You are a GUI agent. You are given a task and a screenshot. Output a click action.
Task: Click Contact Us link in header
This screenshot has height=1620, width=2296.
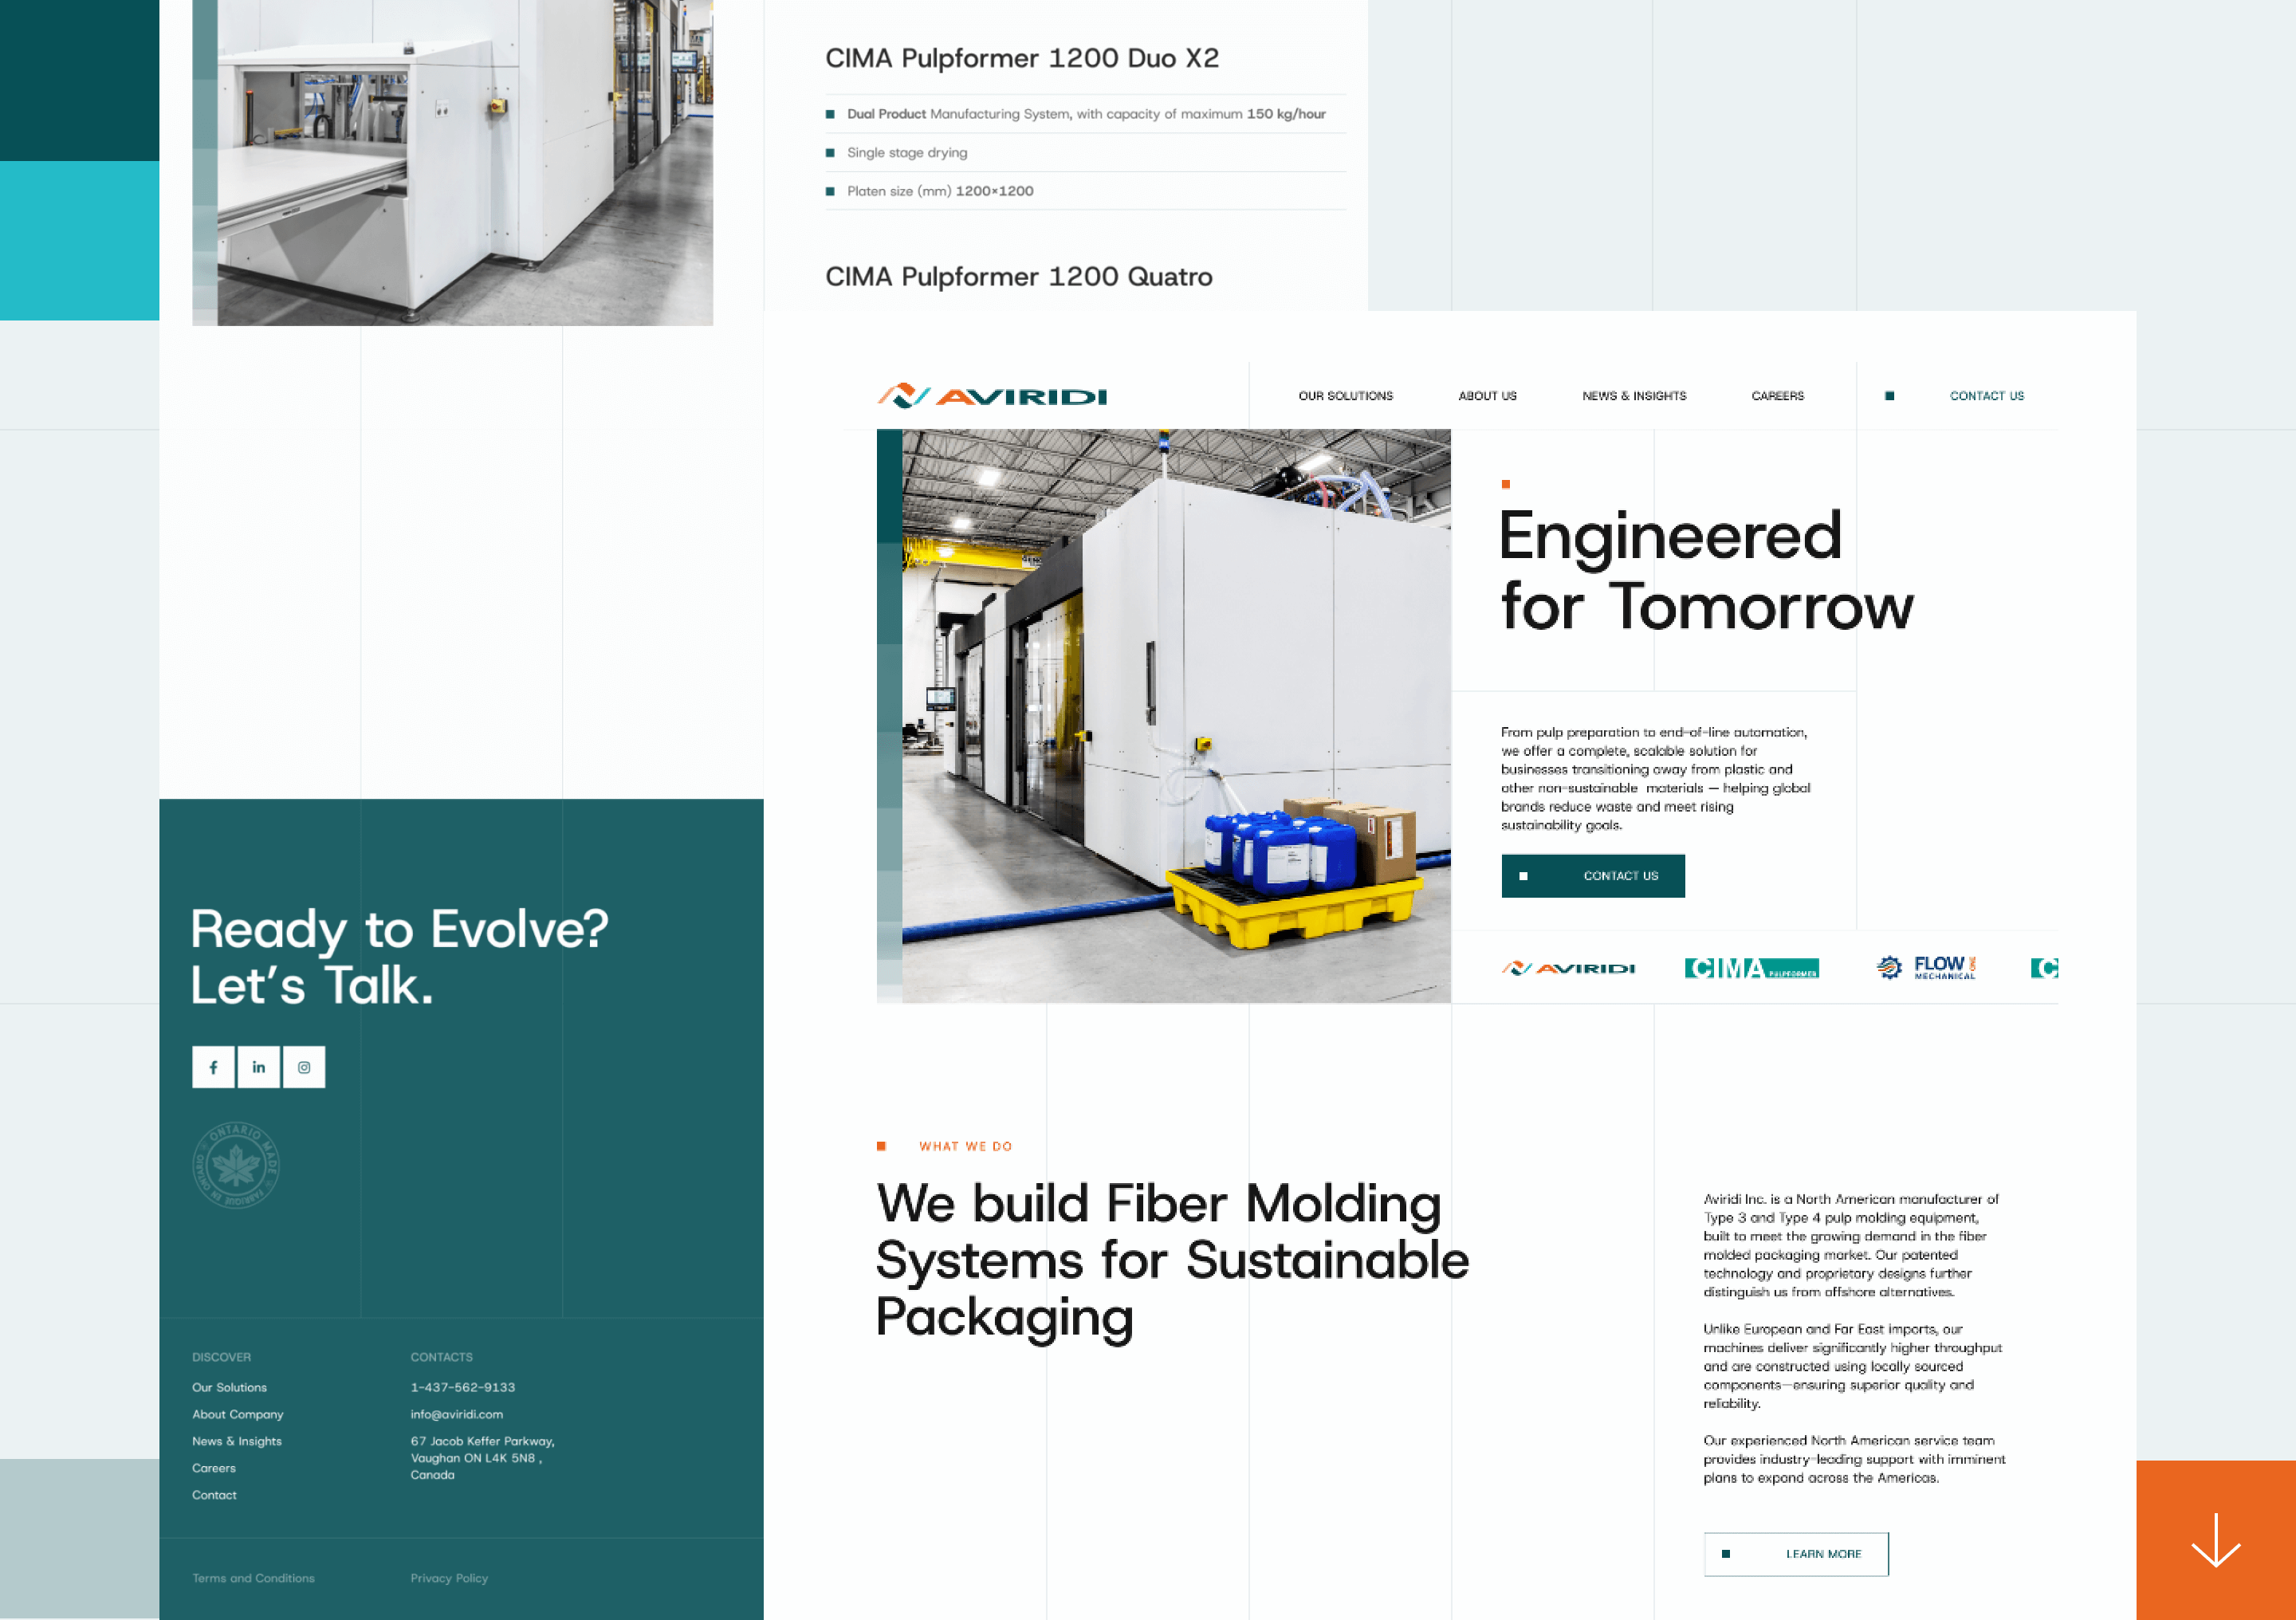tap(1986, 396)
